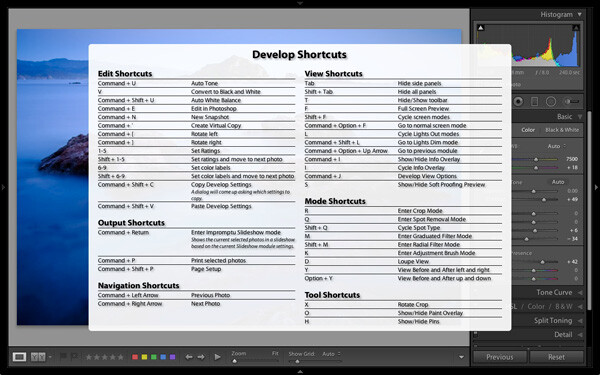Flag the photo as rejected

75,357
